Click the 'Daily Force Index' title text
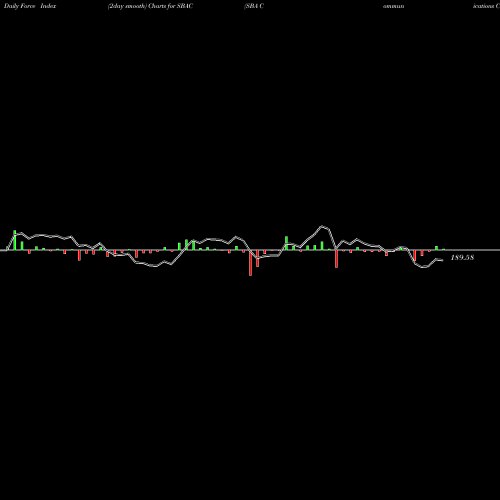Image resolution: width=500 pixels, height=500 pixels. 30,6
